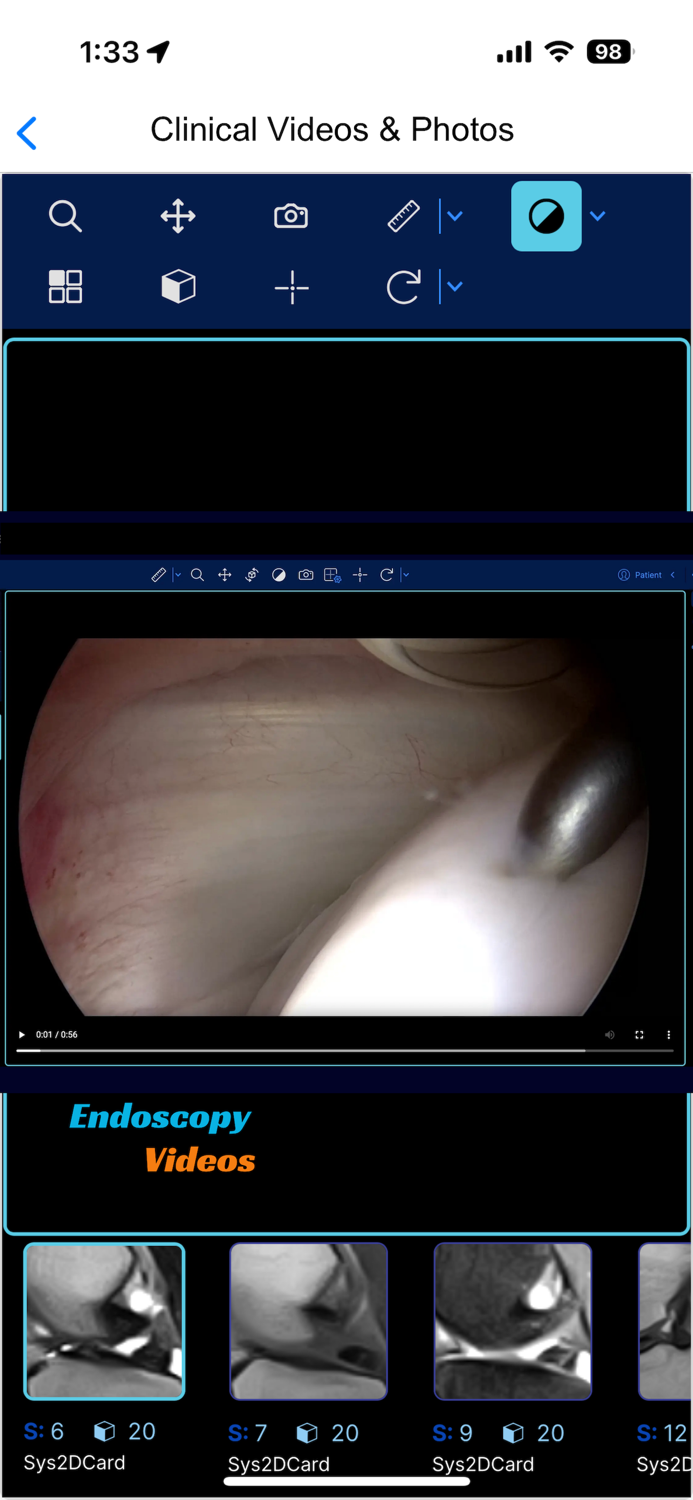The width and height of the screenshot is (693, 1500).
Task: Seek on the video progress bar
Action: [345, 1051]
